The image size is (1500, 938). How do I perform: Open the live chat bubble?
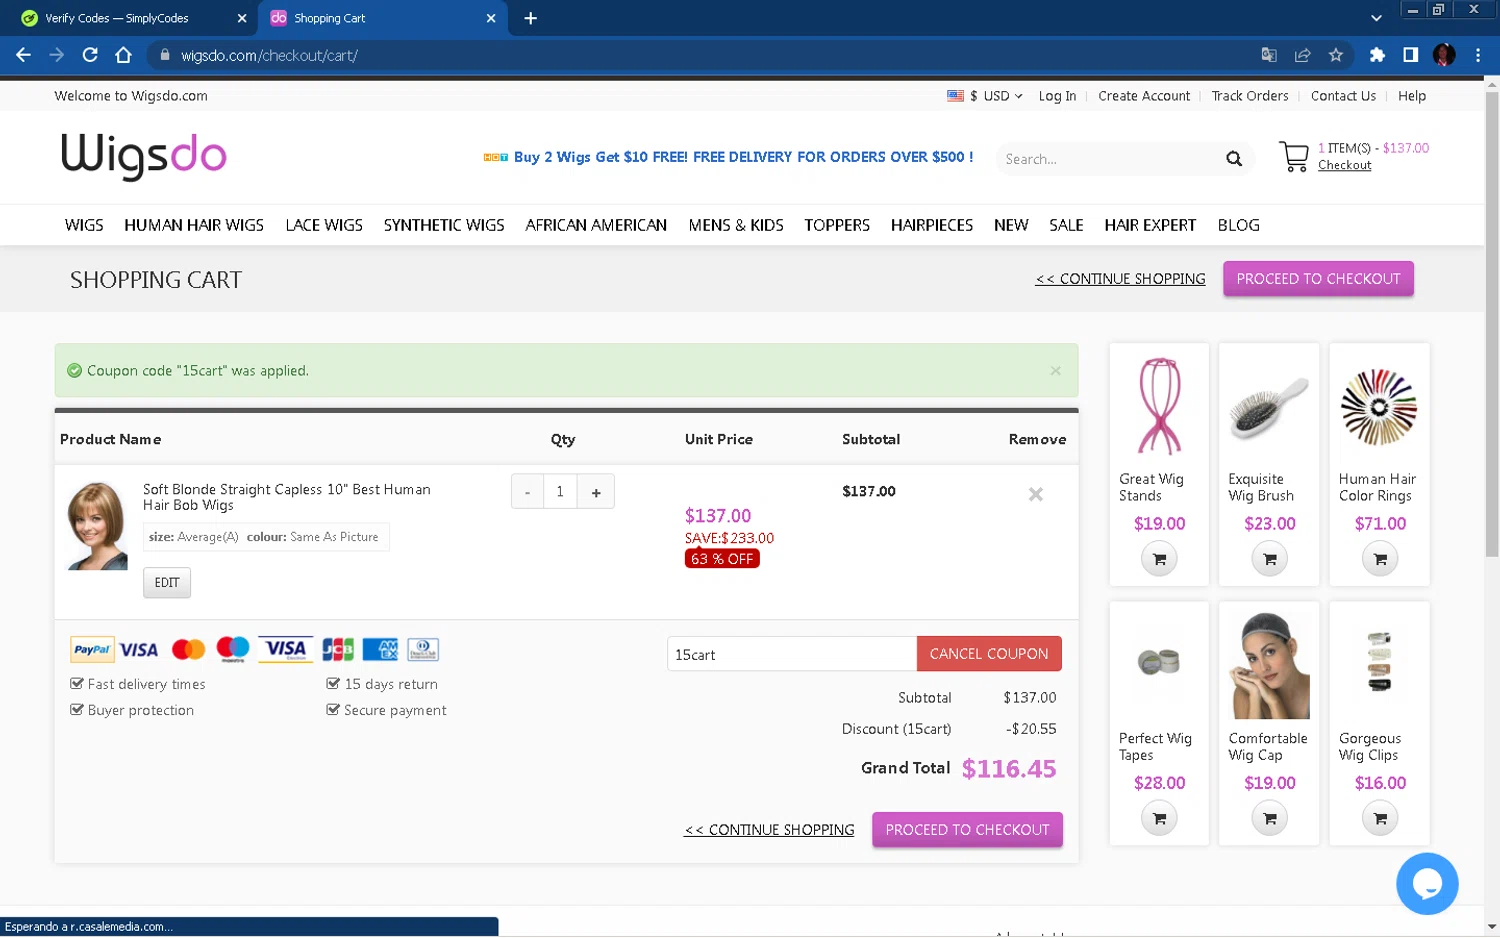click(1427, 883)
